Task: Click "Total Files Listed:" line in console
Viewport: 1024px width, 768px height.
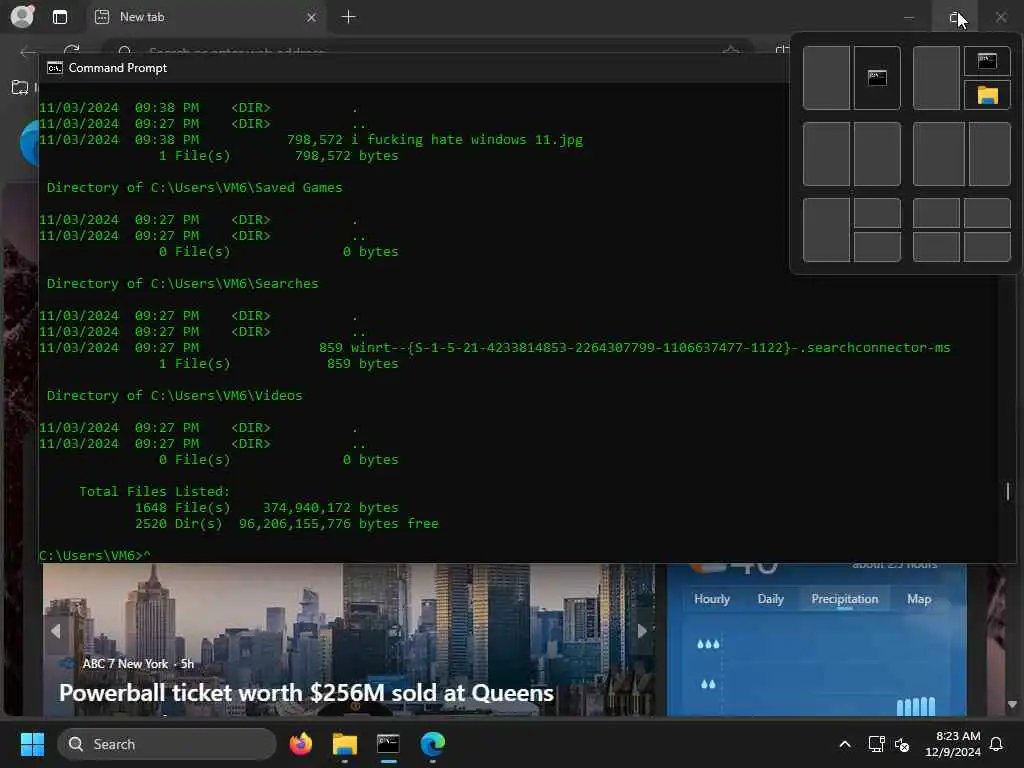Action: click(x=154, y=491)
